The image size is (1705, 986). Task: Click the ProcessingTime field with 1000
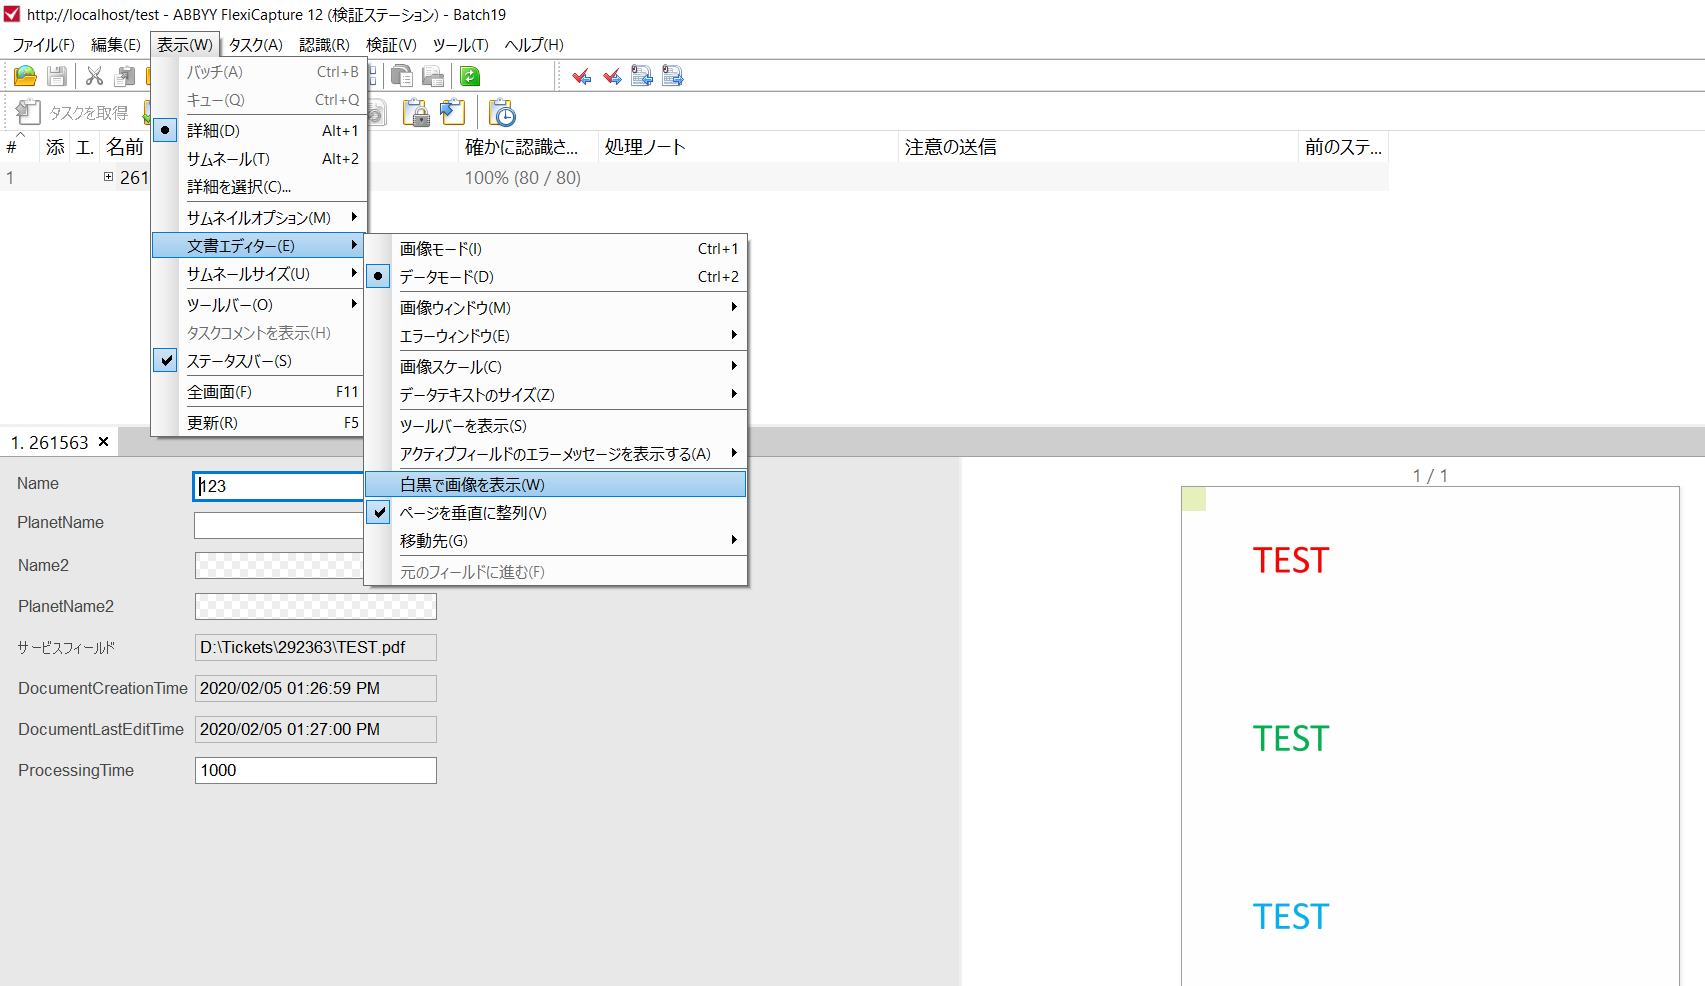316,770
